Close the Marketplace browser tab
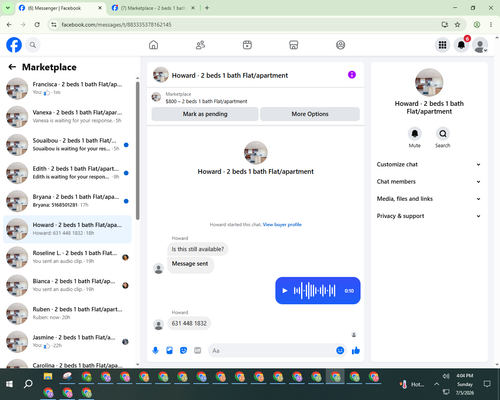This screenshot has width=500, height=400. 193,8
